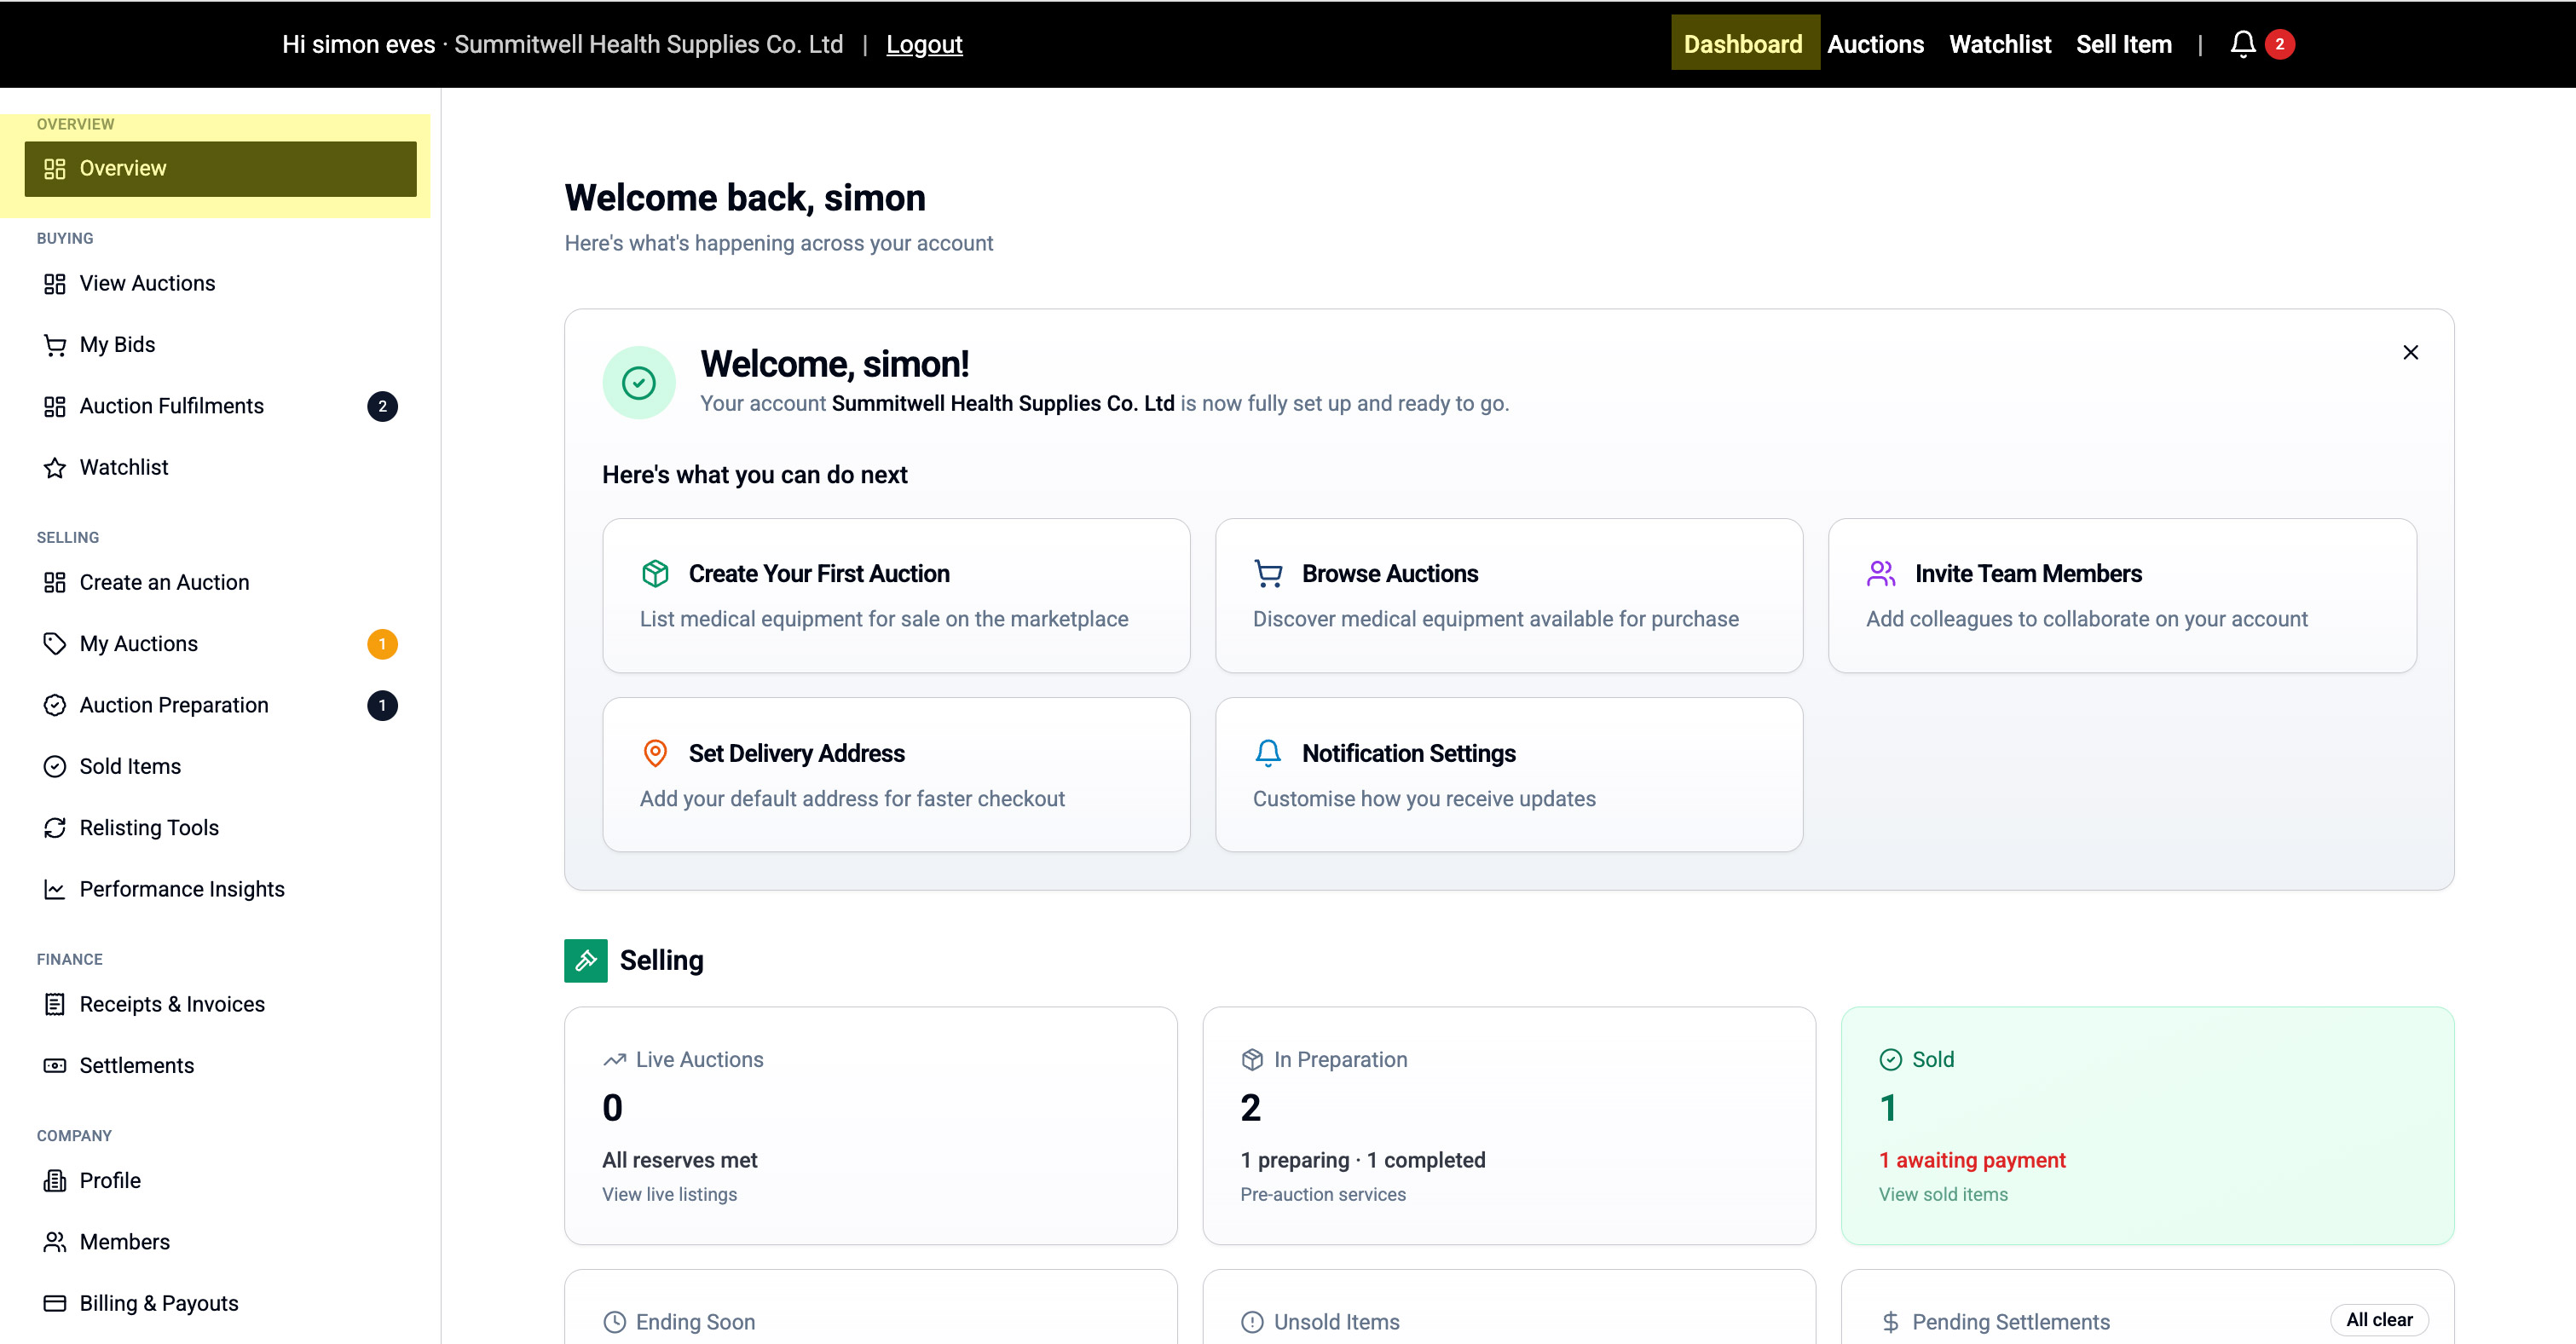This screenshot has height=1344, width=2576.
Task: Go to Sell Item in the top bar
Action: 2123,44
